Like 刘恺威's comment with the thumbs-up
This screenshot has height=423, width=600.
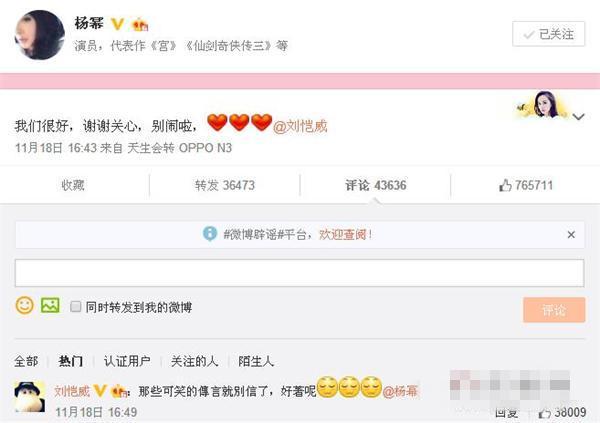pyautogui.click(x=545, y=413)
